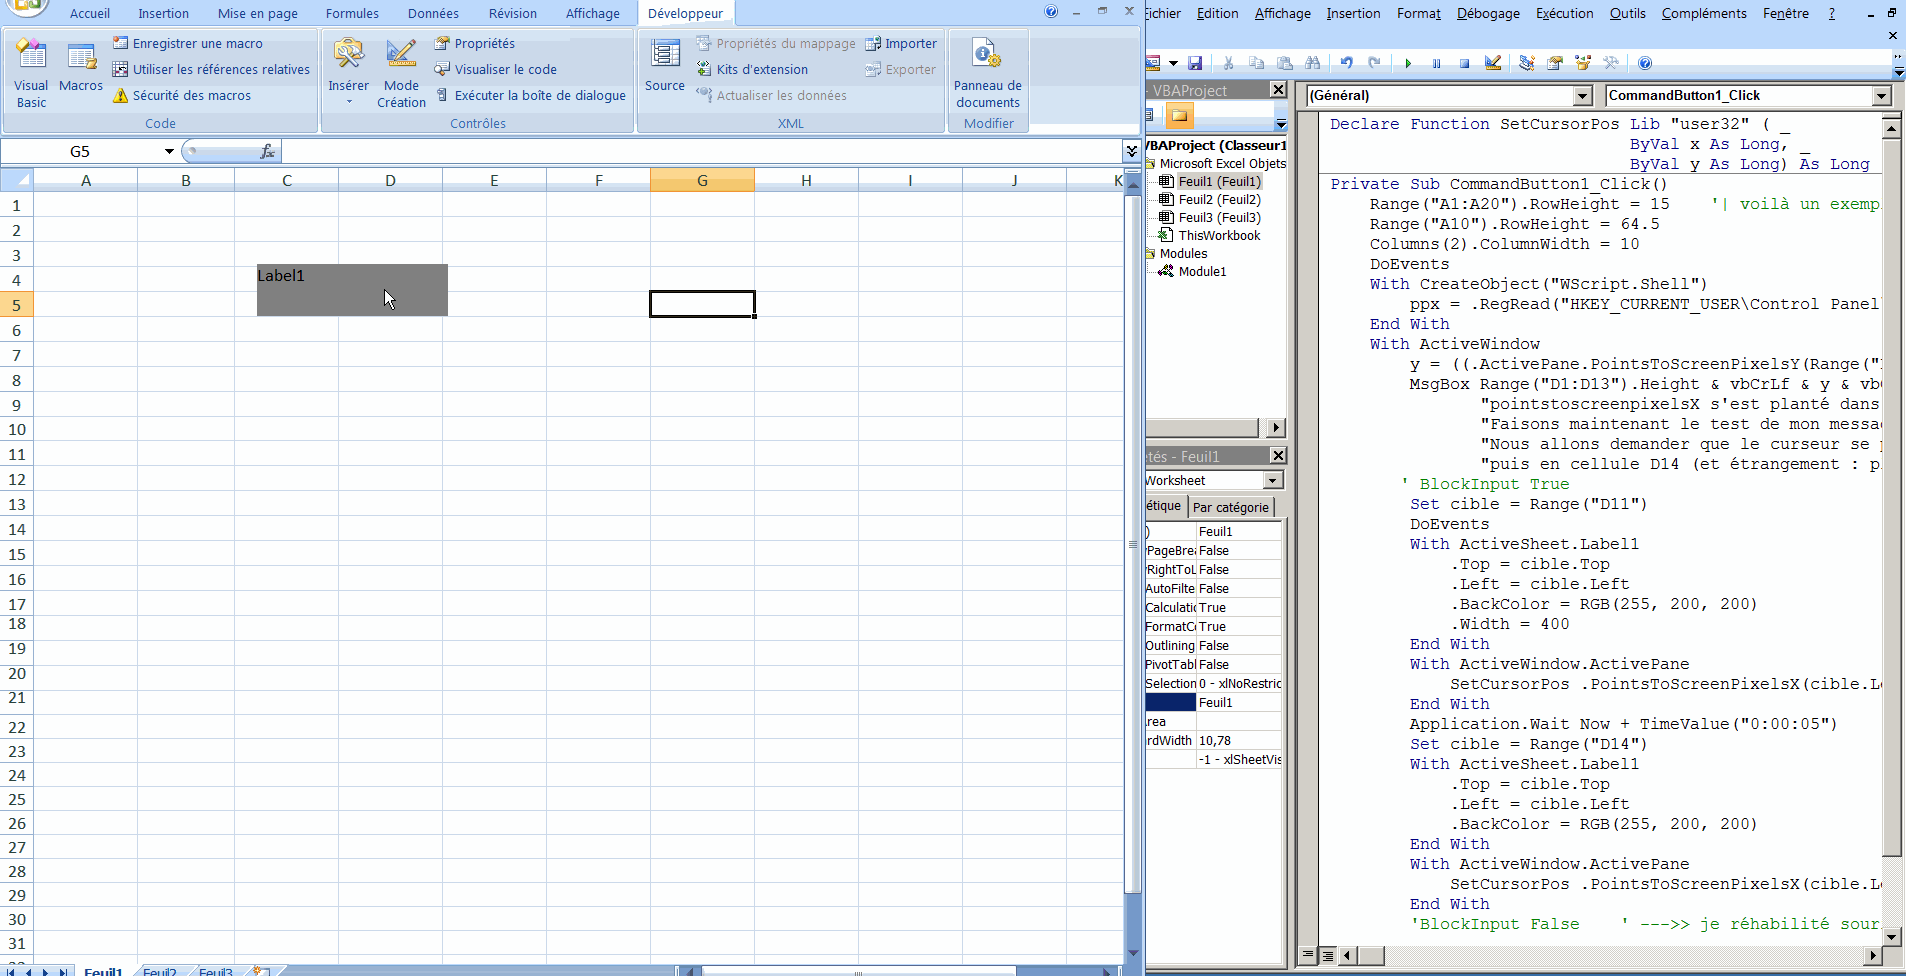The width and height of the screenshot is (1906, 976).
Task: Click the Paste icon in the VBA toolbar
Action: click(1285, 63)
